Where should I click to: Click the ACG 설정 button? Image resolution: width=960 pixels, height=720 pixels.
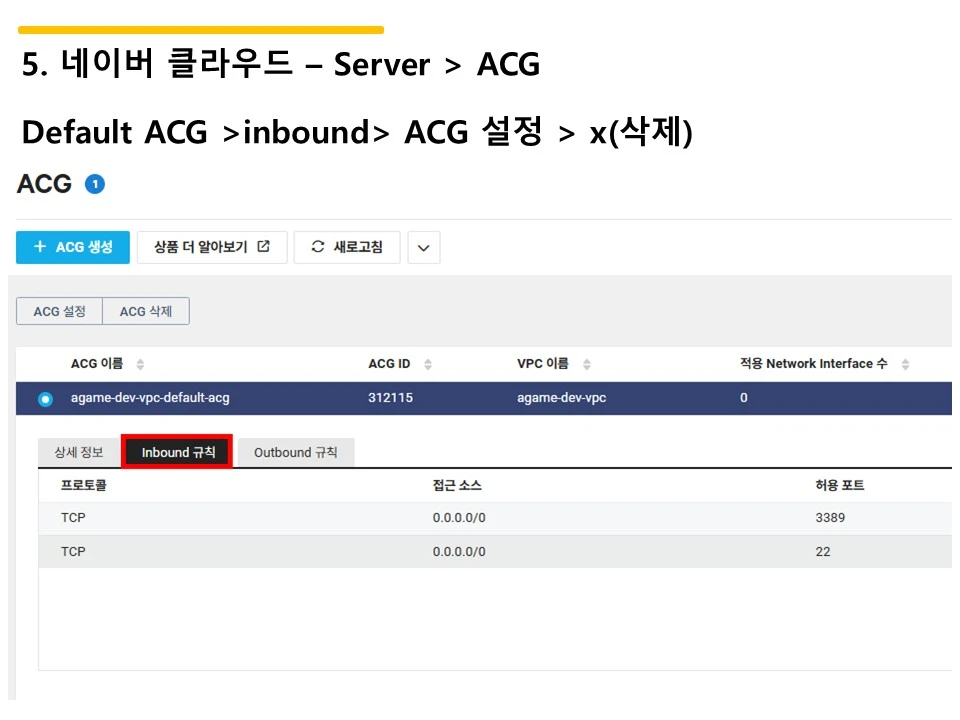(59, 311)
